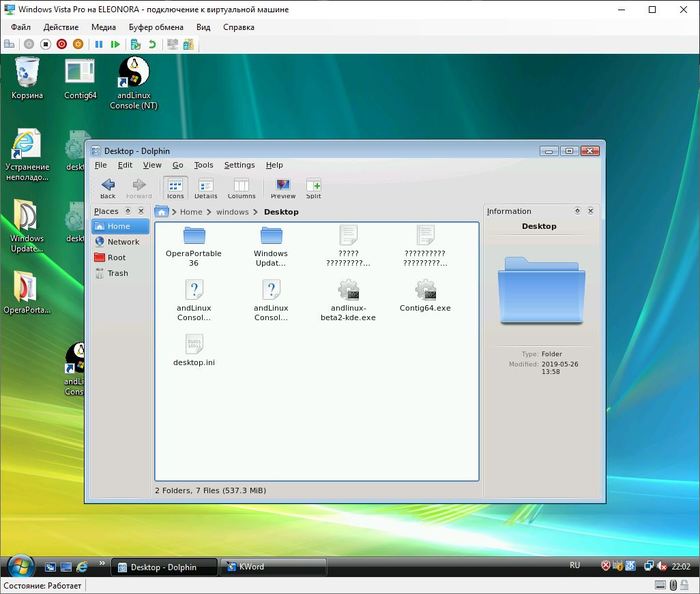Expand arrow before windows breadcrumb

click(x=208, y=212)
